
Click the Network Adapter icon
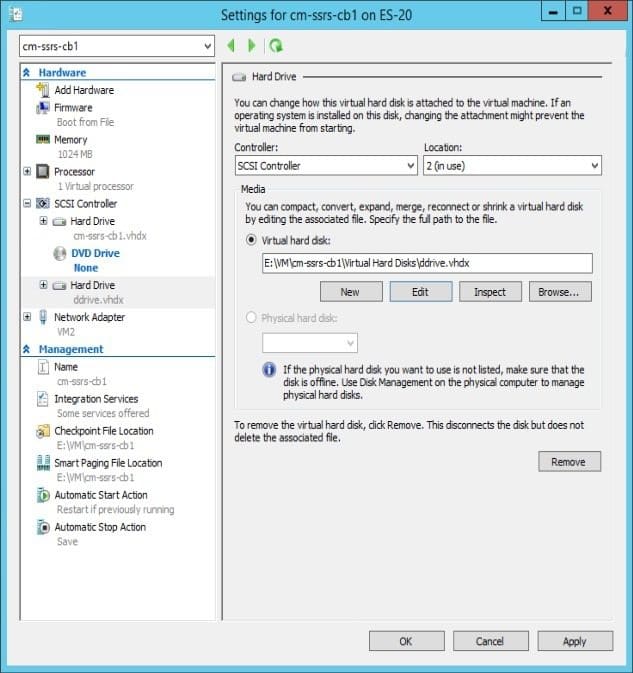[x=43, y=317]
